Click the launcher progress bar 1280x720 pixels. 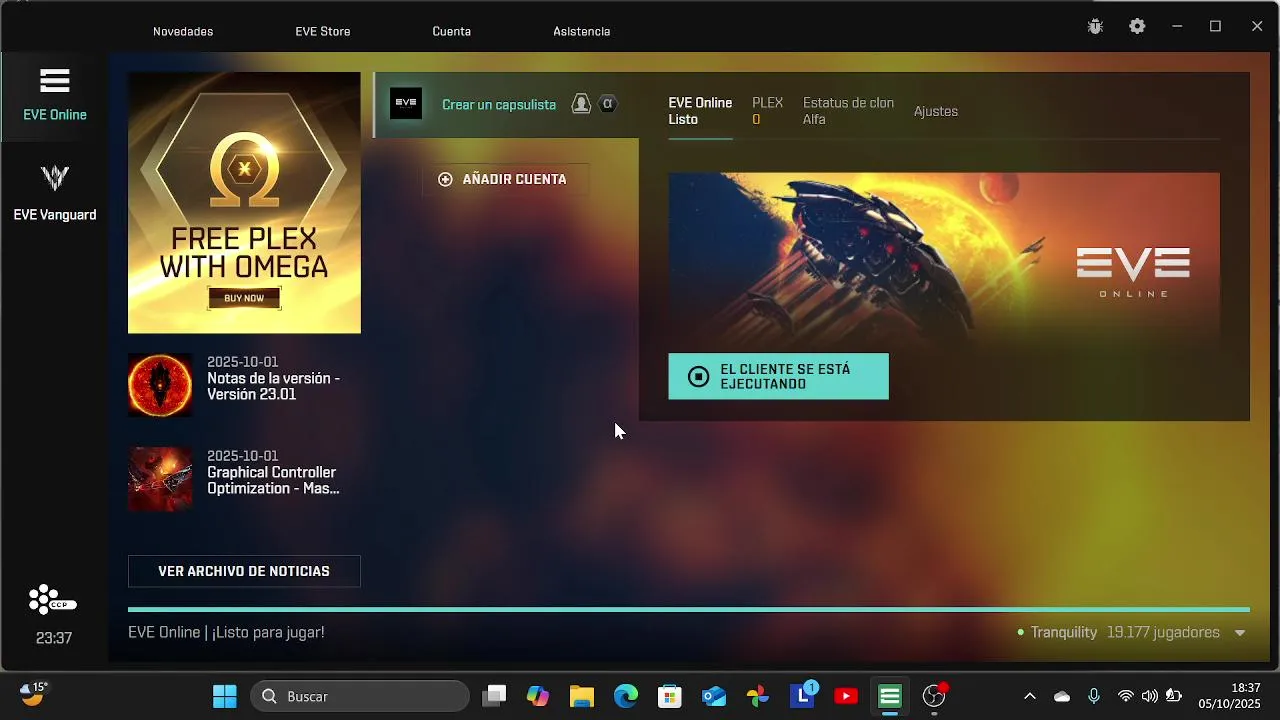pyautogui.click(x=689, y=609)
